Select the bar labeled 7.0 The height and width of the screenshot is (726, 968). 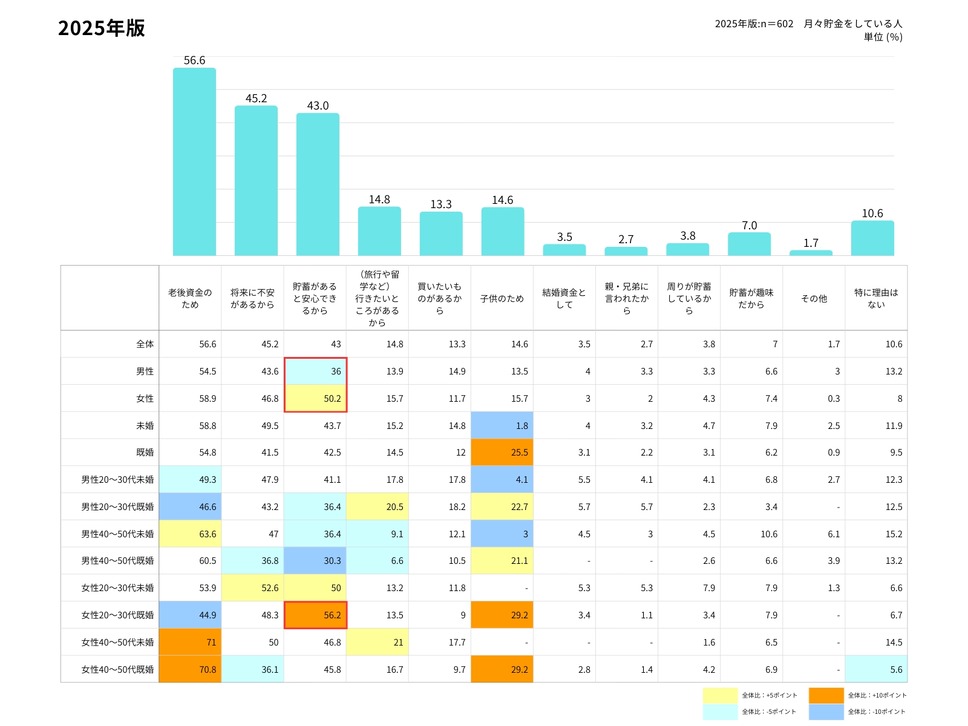(749, 245)
